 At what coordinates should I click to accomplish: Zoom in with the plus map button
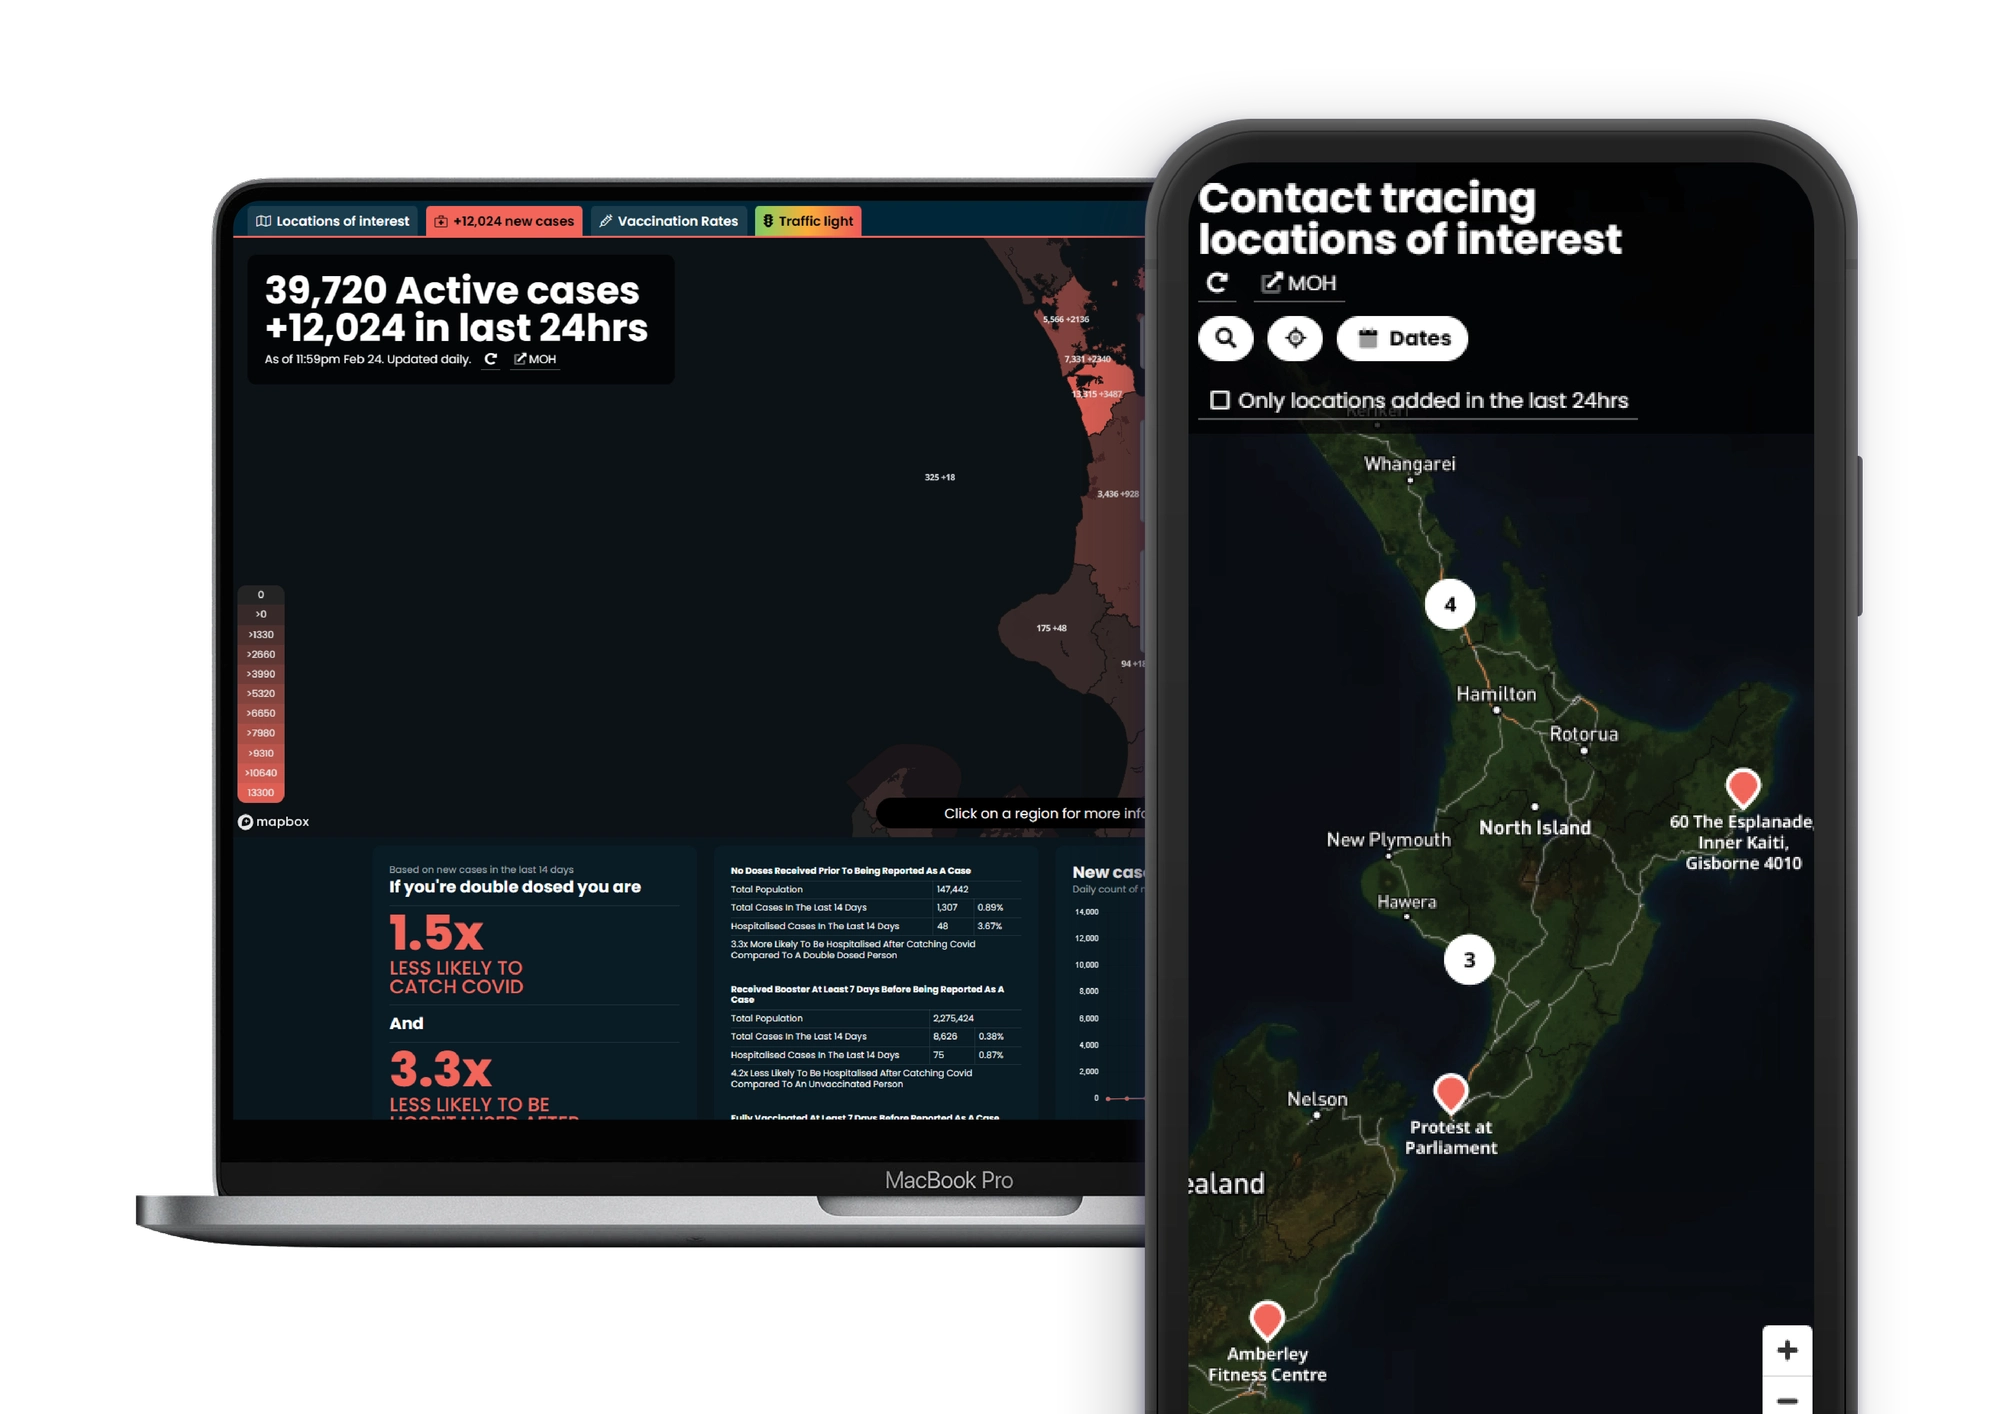(1787, 1350)
